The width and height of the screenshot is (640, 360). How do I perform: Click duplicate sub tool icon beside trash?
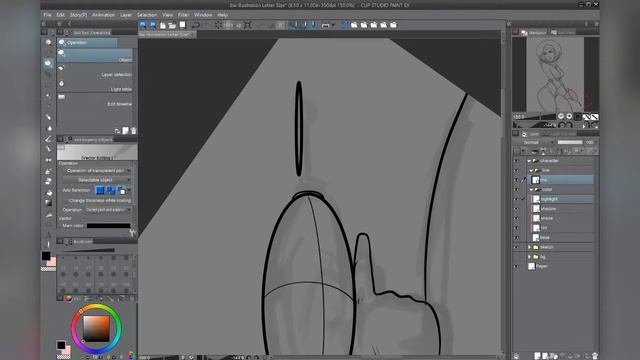point(126,131)
